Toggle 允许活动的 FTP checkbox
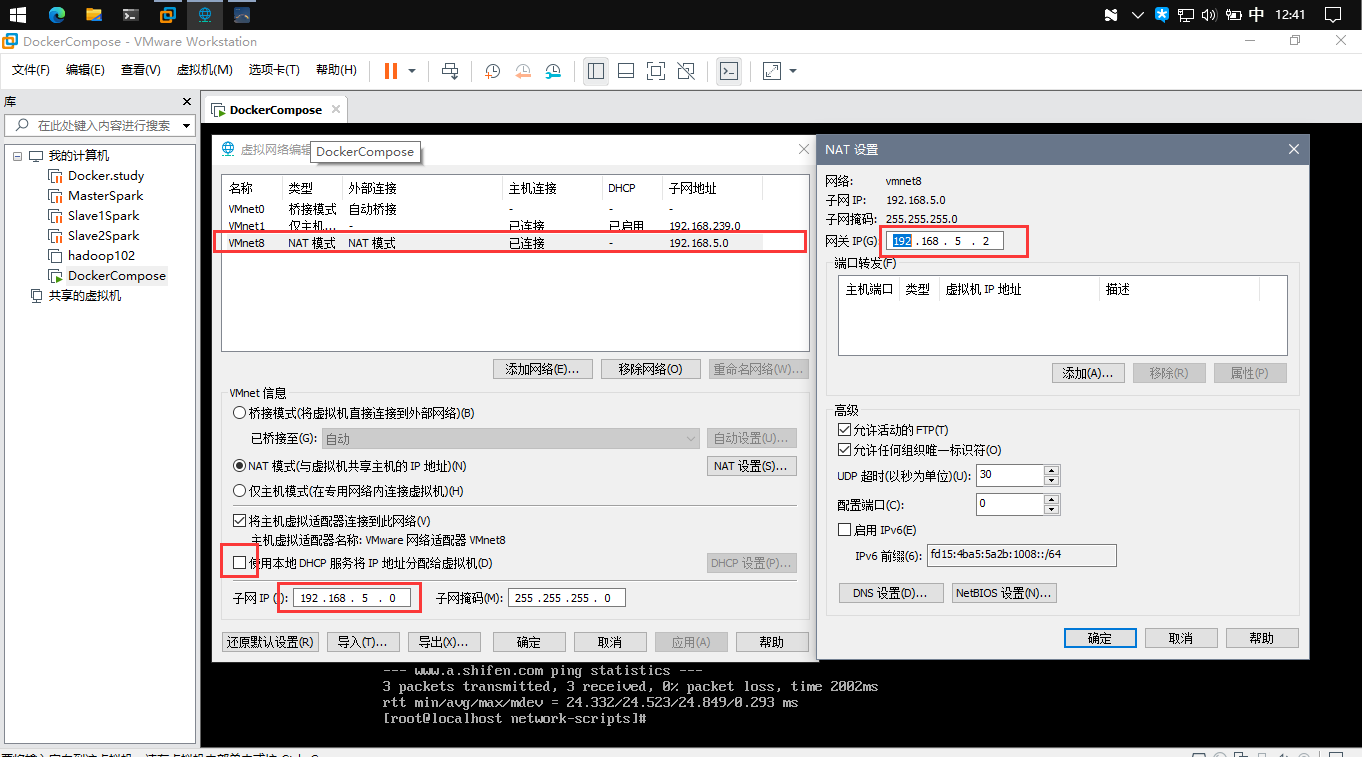This screenshot has height=757, width=1362. (844, 430)
